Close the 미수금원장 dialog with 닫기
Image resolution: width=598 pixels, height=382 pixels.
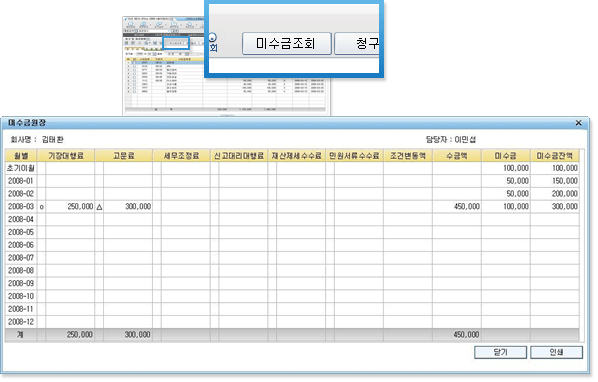pyautogui.click(x=500, y=352)
